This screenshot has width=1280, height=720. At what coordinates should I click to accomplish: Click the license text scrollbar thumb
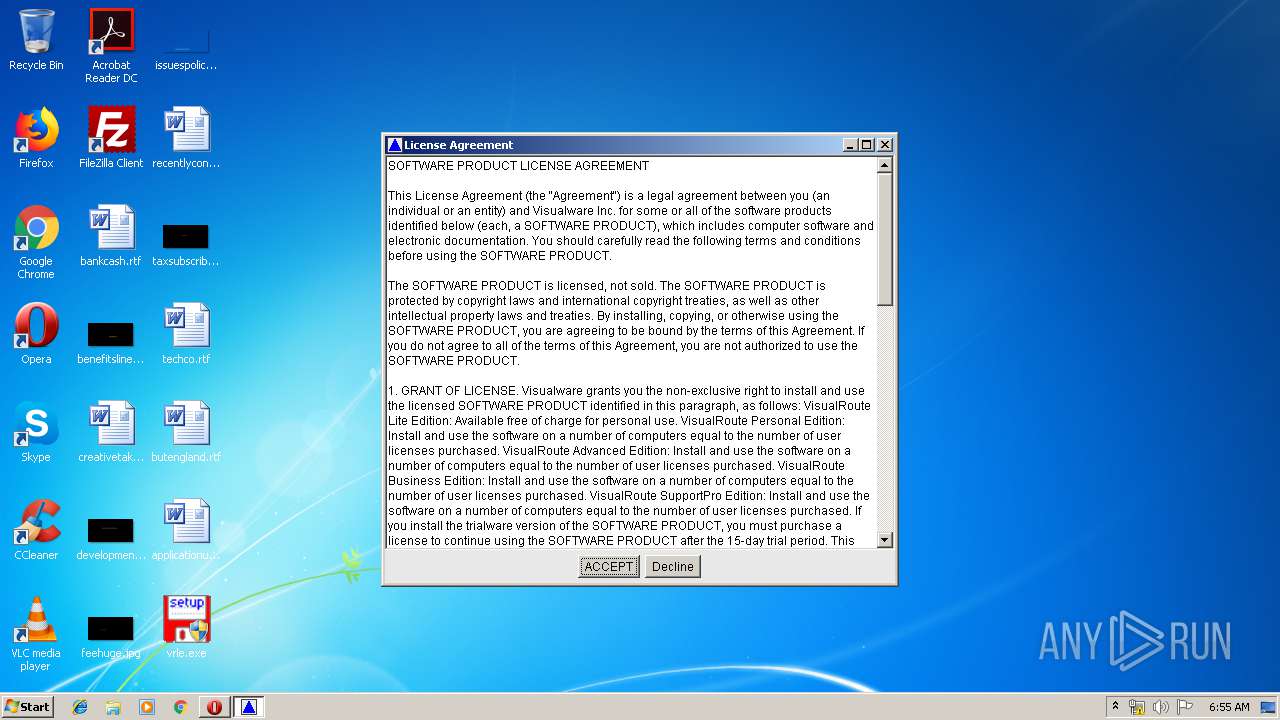tap(884, 239)
